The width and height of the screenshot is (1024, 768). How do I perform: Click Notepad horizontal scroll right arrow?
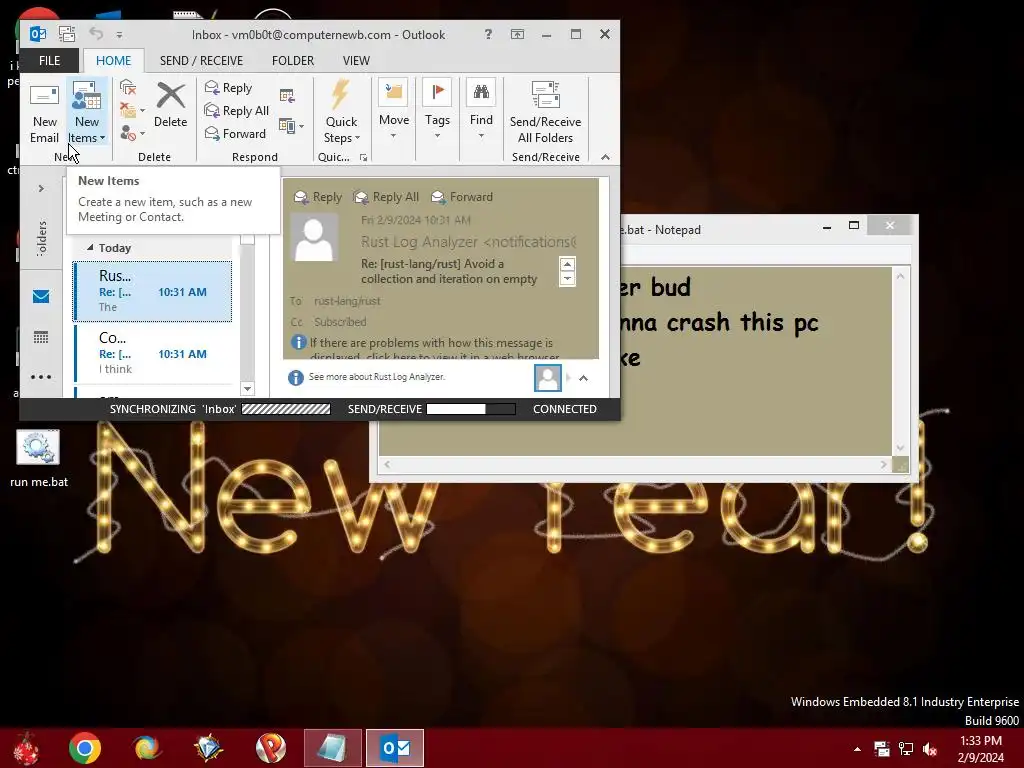click(x=883, y=464)
